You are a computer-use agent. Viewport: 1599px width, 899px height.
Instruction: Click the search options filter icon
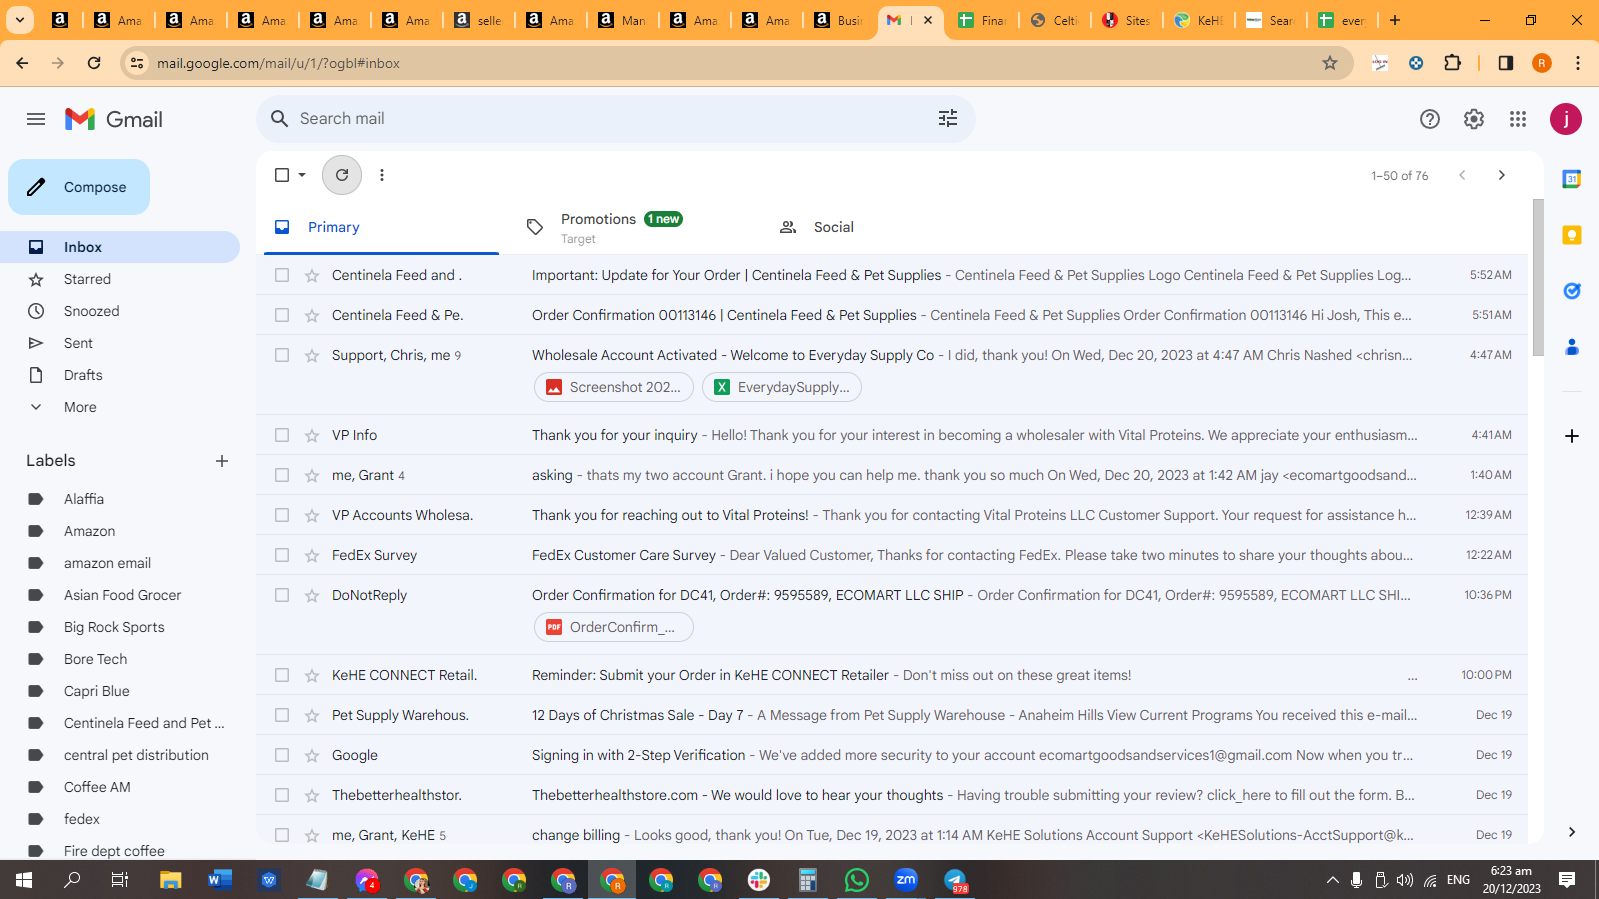[x=948, y=118]
